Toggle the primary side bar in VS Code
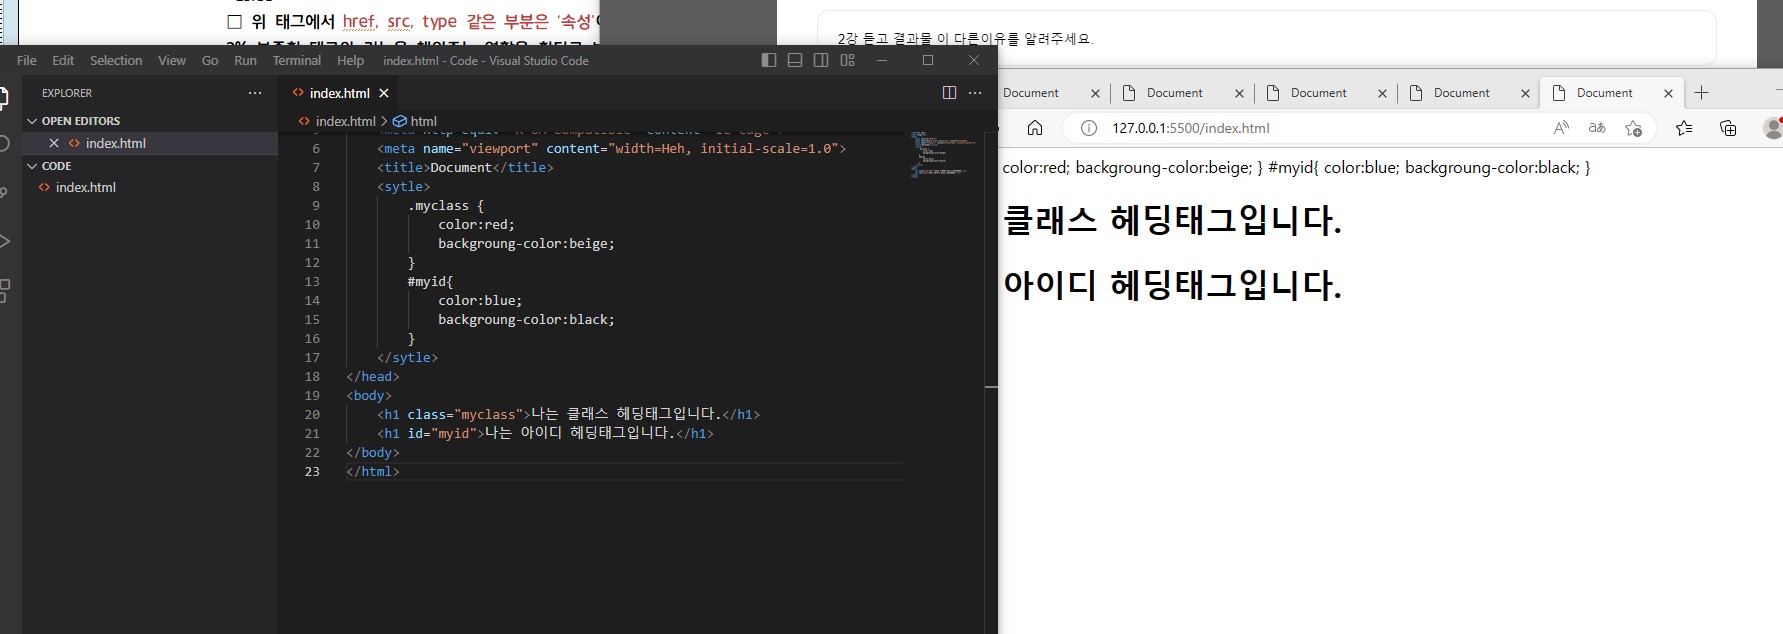The image size is (1783, 634). coord(768,60)
